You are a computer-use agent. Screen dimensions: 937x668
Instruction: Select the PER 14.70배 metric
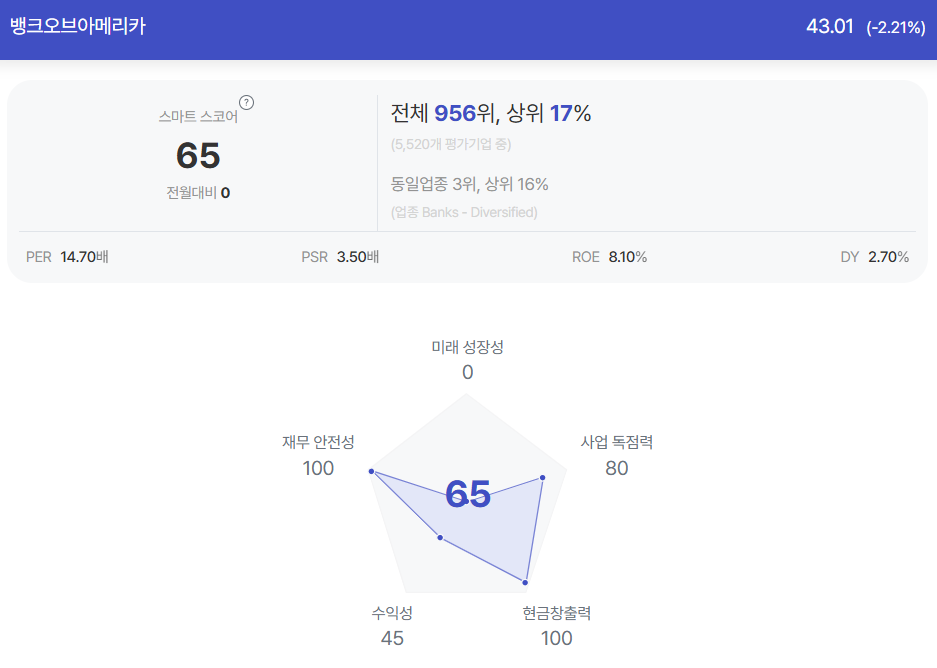[x=67, y=257]
